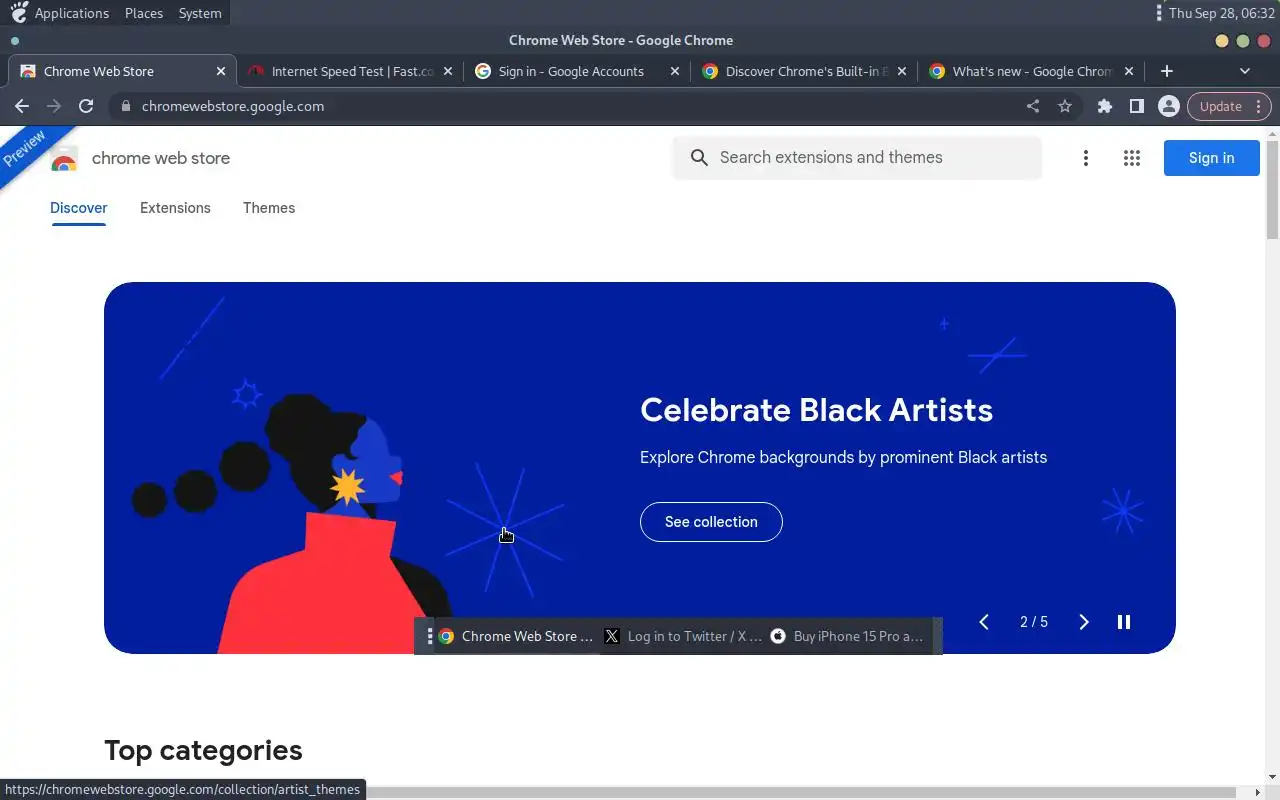Viewport: 1280px width, 800px height.
Task: Select Buy iPhone 15 Pro taskbar window
Action: pyautogui.click(x=850, y=636)
